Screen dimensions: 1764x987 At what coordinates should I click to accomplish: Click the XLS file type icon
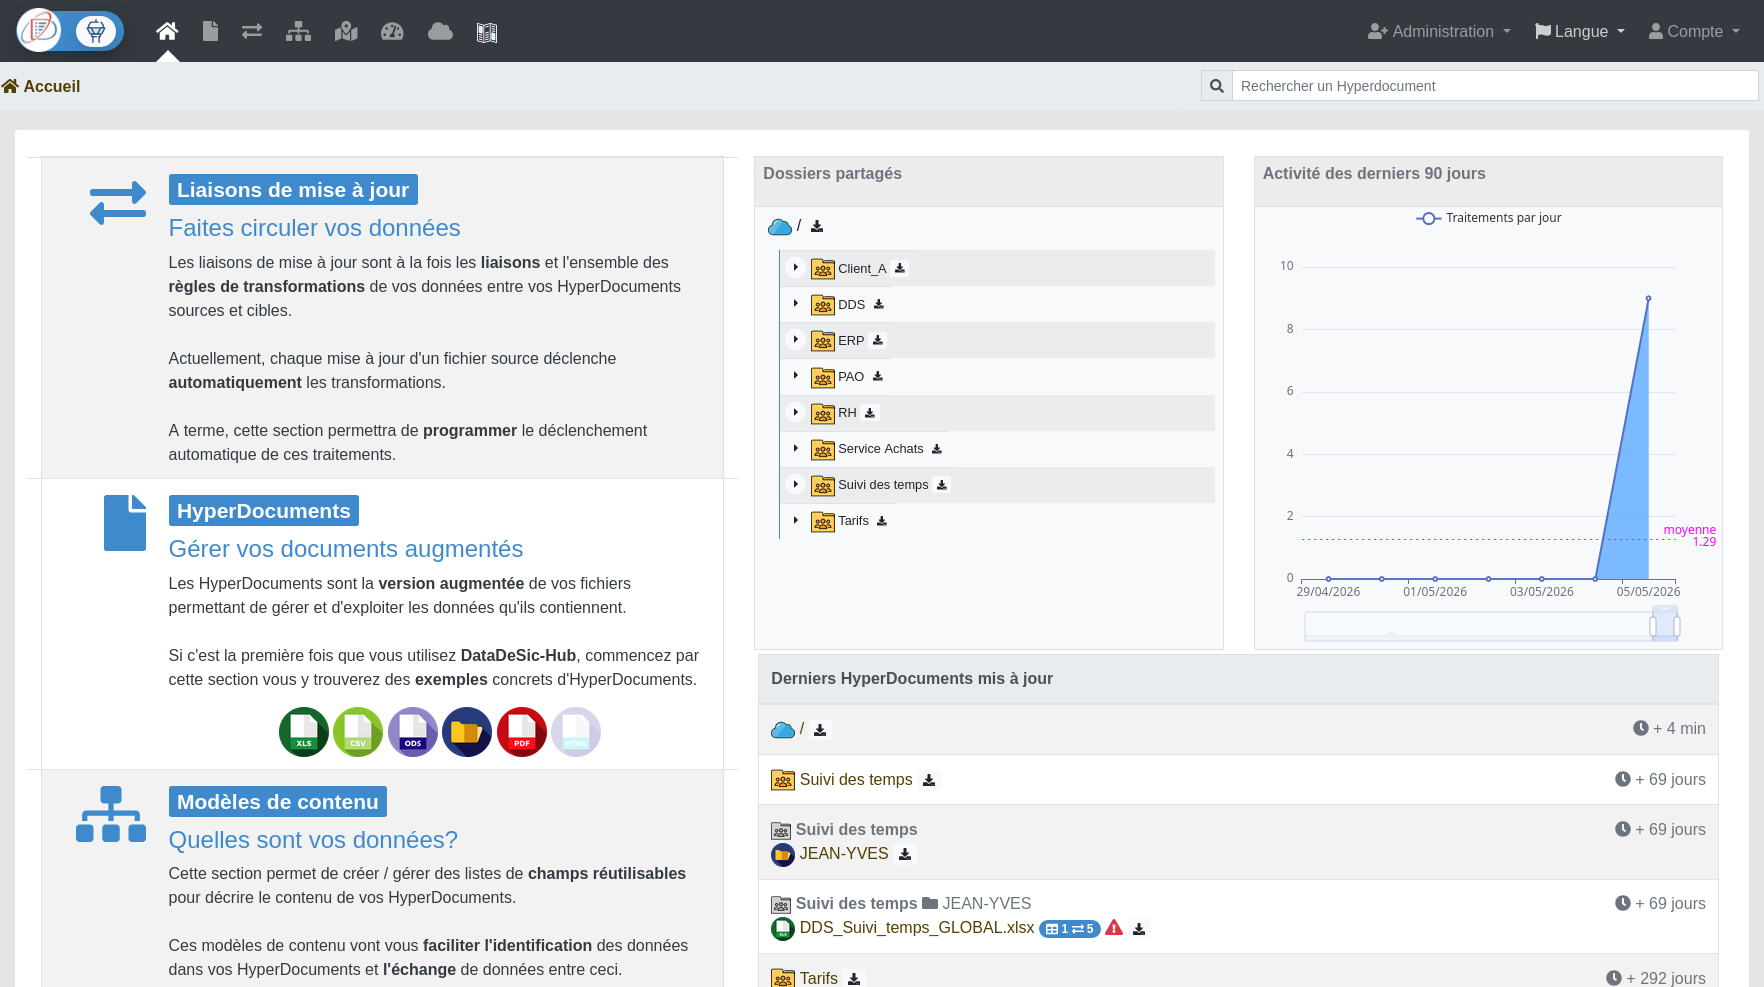304,732
